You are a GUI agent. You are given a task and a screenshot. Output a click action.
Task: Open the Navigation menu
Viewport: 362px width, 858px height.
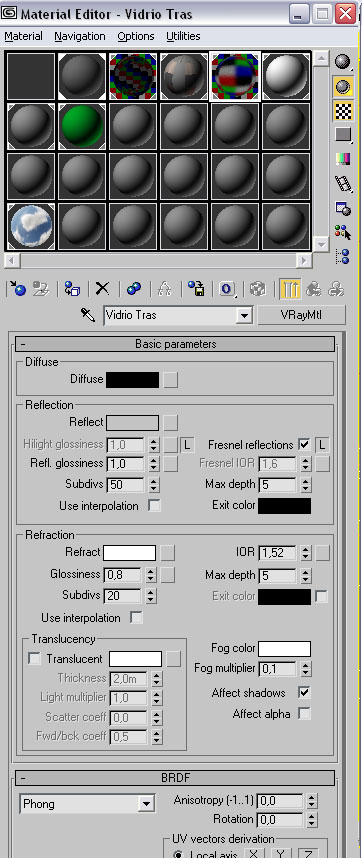click(x=80, y=36)
